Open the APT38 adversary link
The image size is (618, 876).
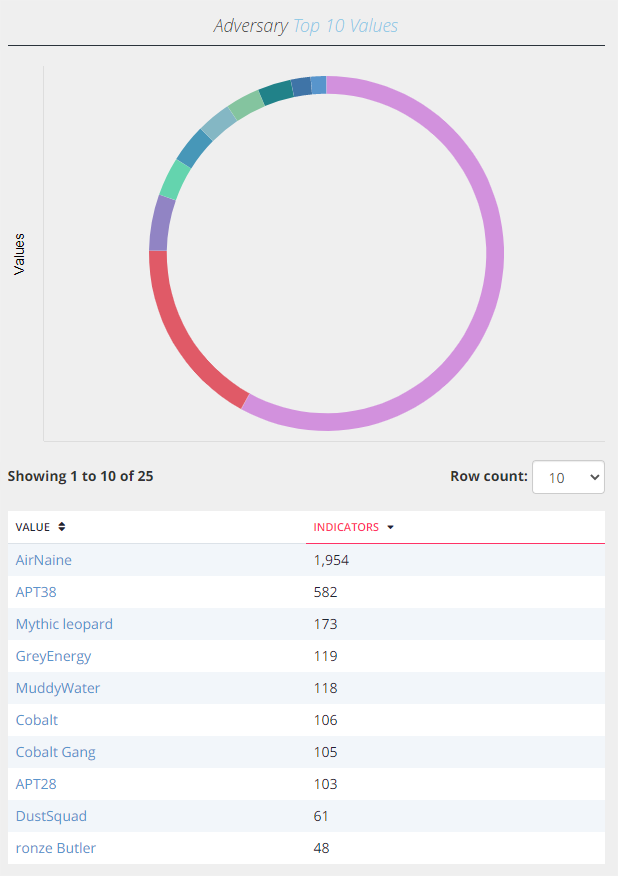(36, 592)
